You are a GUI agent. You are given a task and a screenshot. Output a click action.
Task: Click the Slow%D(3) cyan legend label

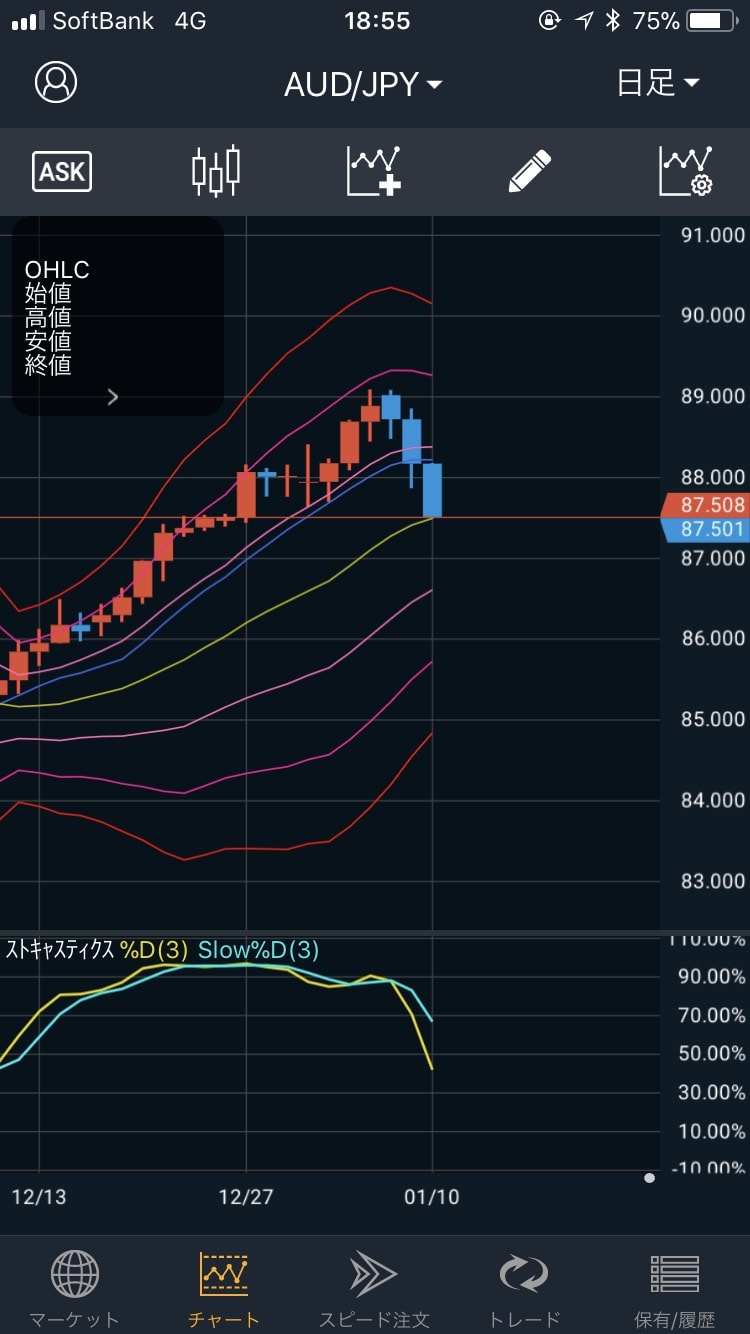pos(258,950)
